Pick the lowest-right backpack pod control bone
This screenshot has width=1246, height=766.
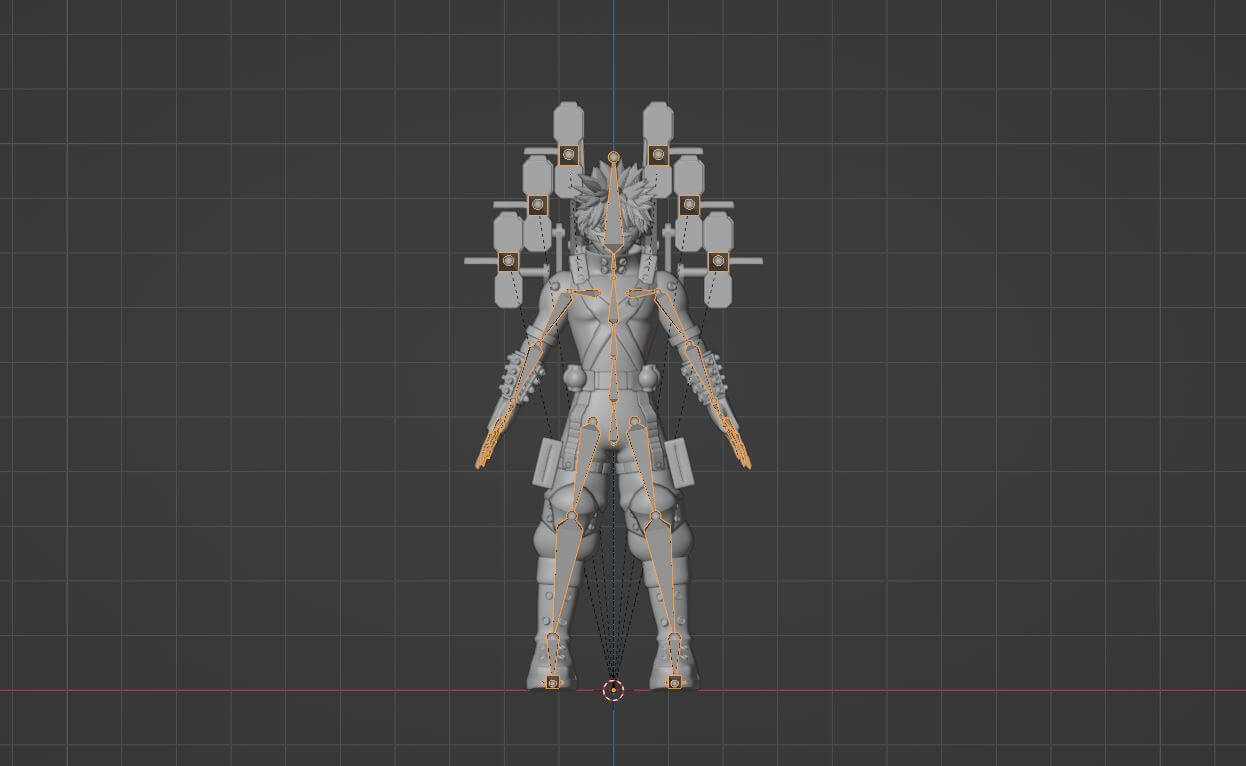click(x=717, y=261)
